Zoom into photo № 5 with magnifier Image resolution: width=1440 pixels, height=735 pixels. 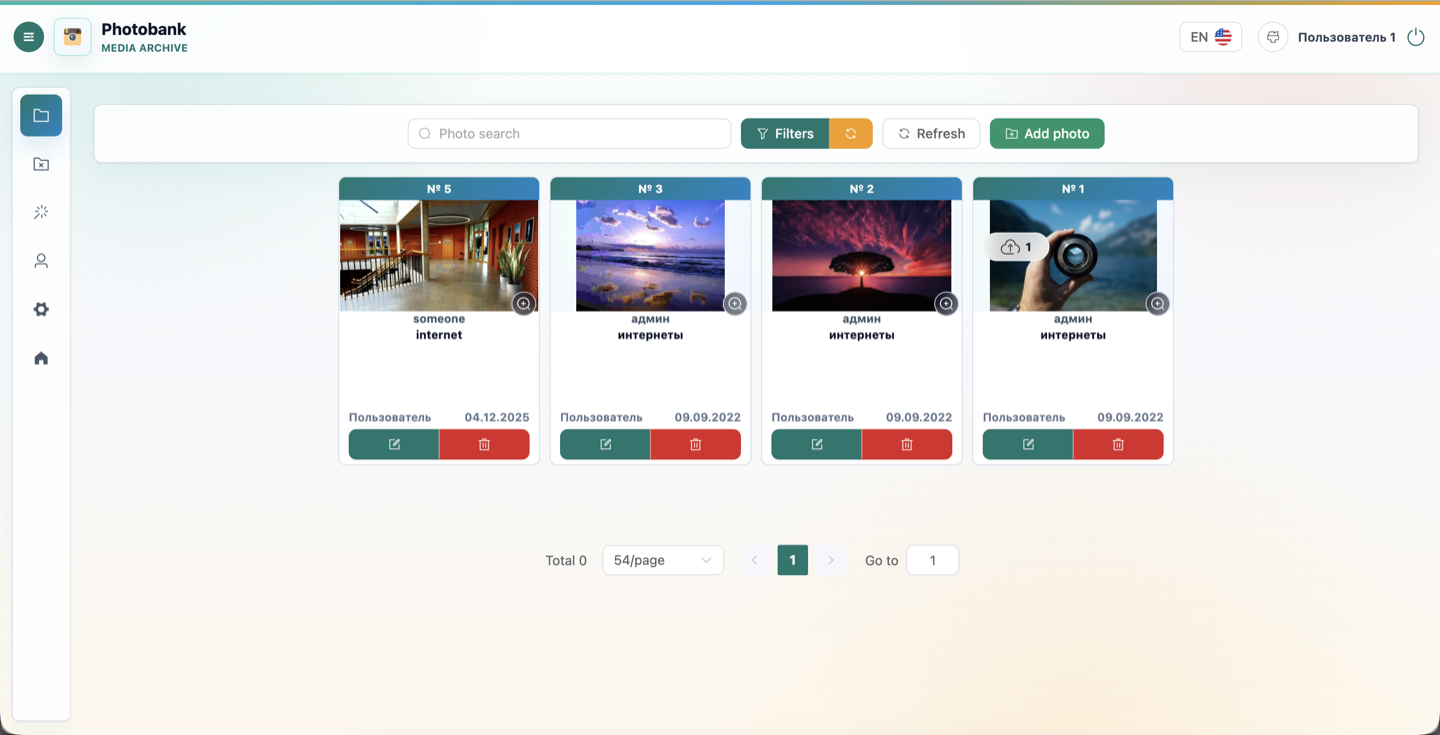tap(524, 304)
